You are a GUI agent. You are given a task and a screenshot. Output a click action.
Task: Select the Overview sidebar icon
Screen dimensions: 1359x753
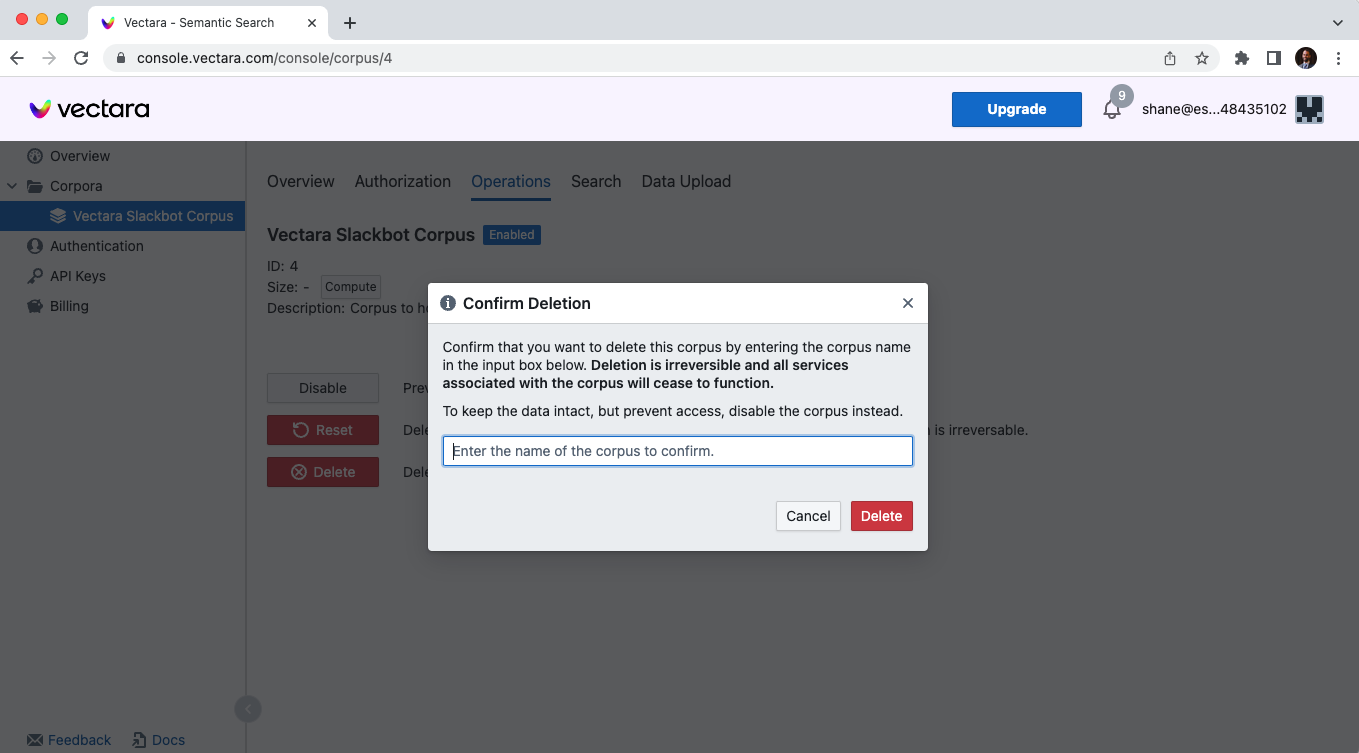coord(34,156)
